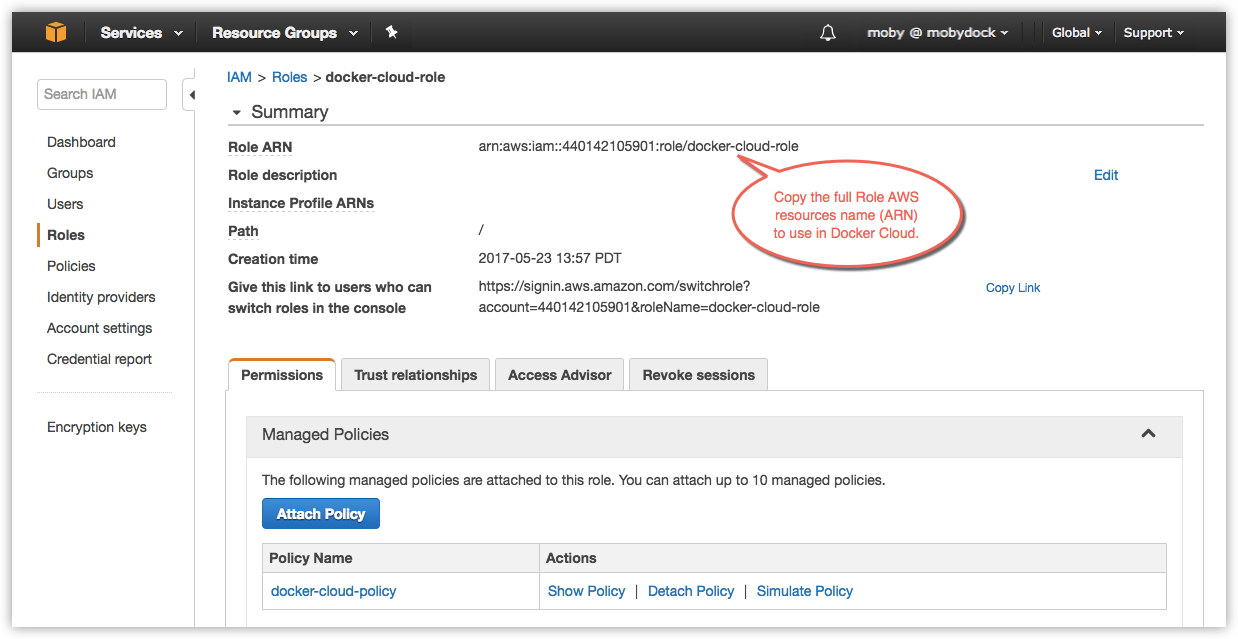Open the moby @ mobydock account menu
Screen dimensions: 1238x639
tap(937, 33)
